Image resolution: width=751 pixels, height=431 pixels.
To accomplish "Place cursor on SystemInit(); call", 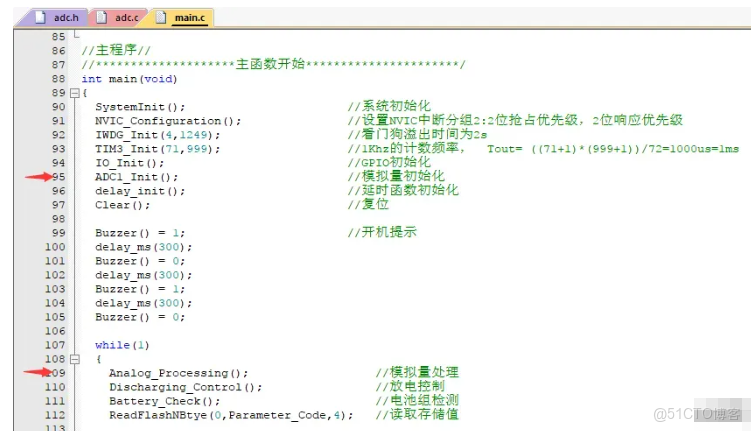I will coord(140,107).
